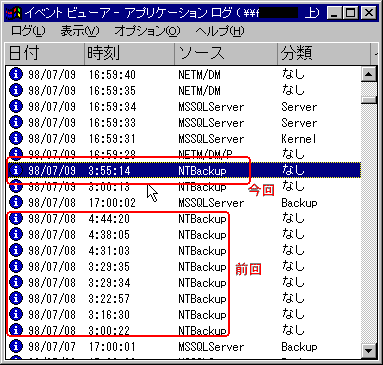
Task: Click info icon of 3:55:14 NTBackup event
Action: (x=16, y=170)
